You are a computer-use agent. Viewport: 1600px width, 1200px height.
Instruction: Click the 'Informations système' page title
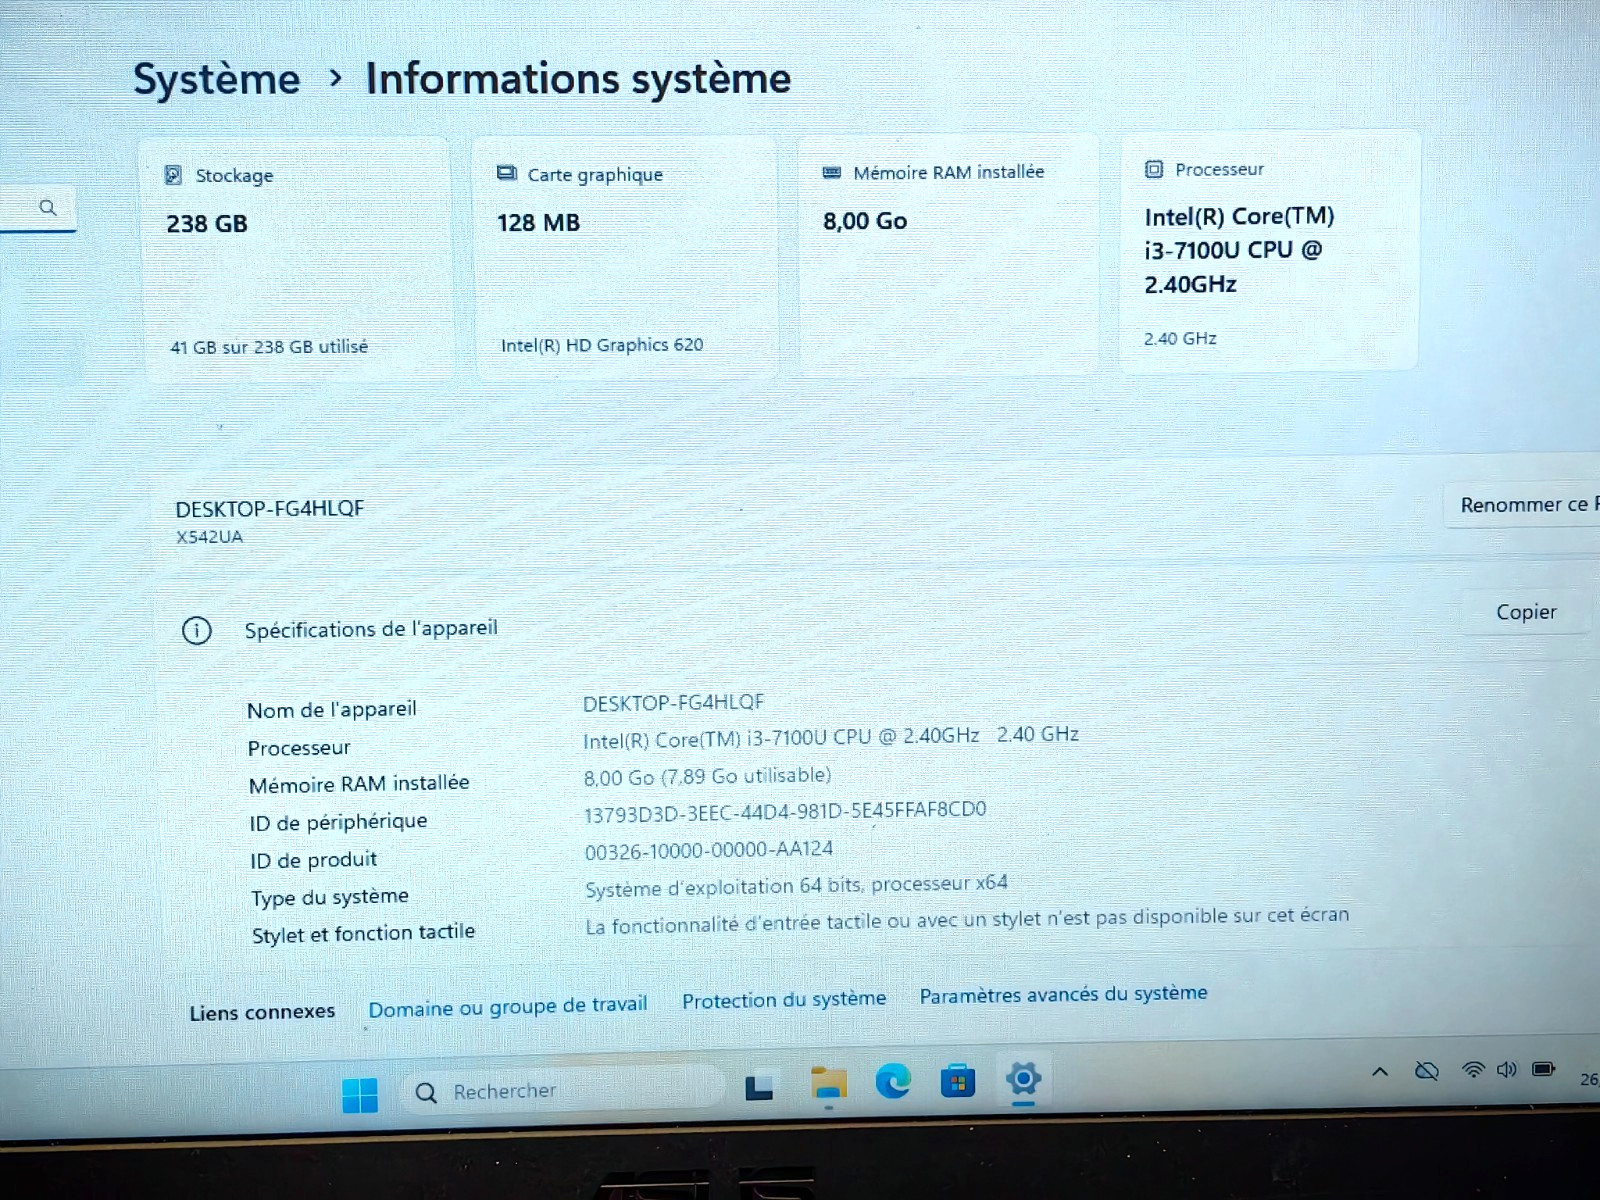578,78
